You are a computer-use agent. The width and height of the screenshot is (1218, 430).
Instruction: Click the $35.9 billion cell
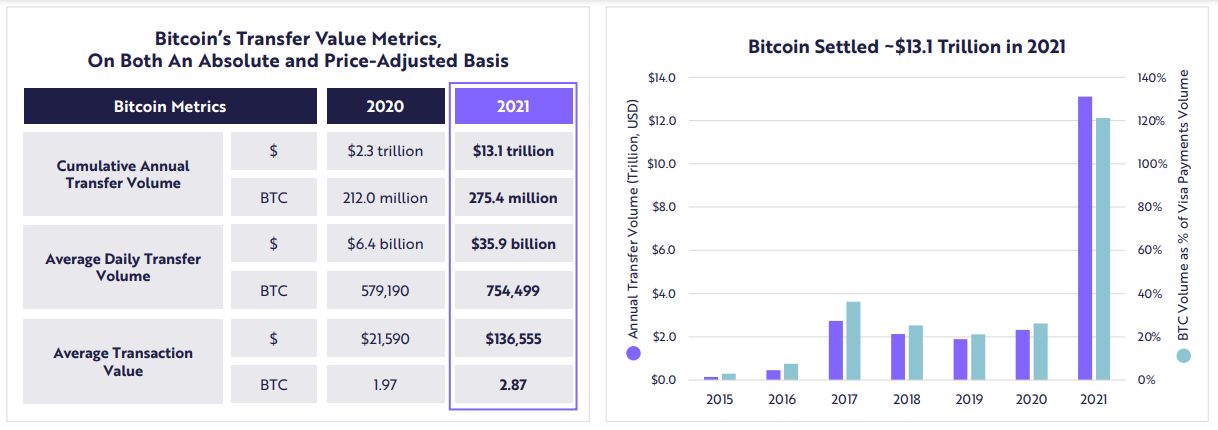513,244
